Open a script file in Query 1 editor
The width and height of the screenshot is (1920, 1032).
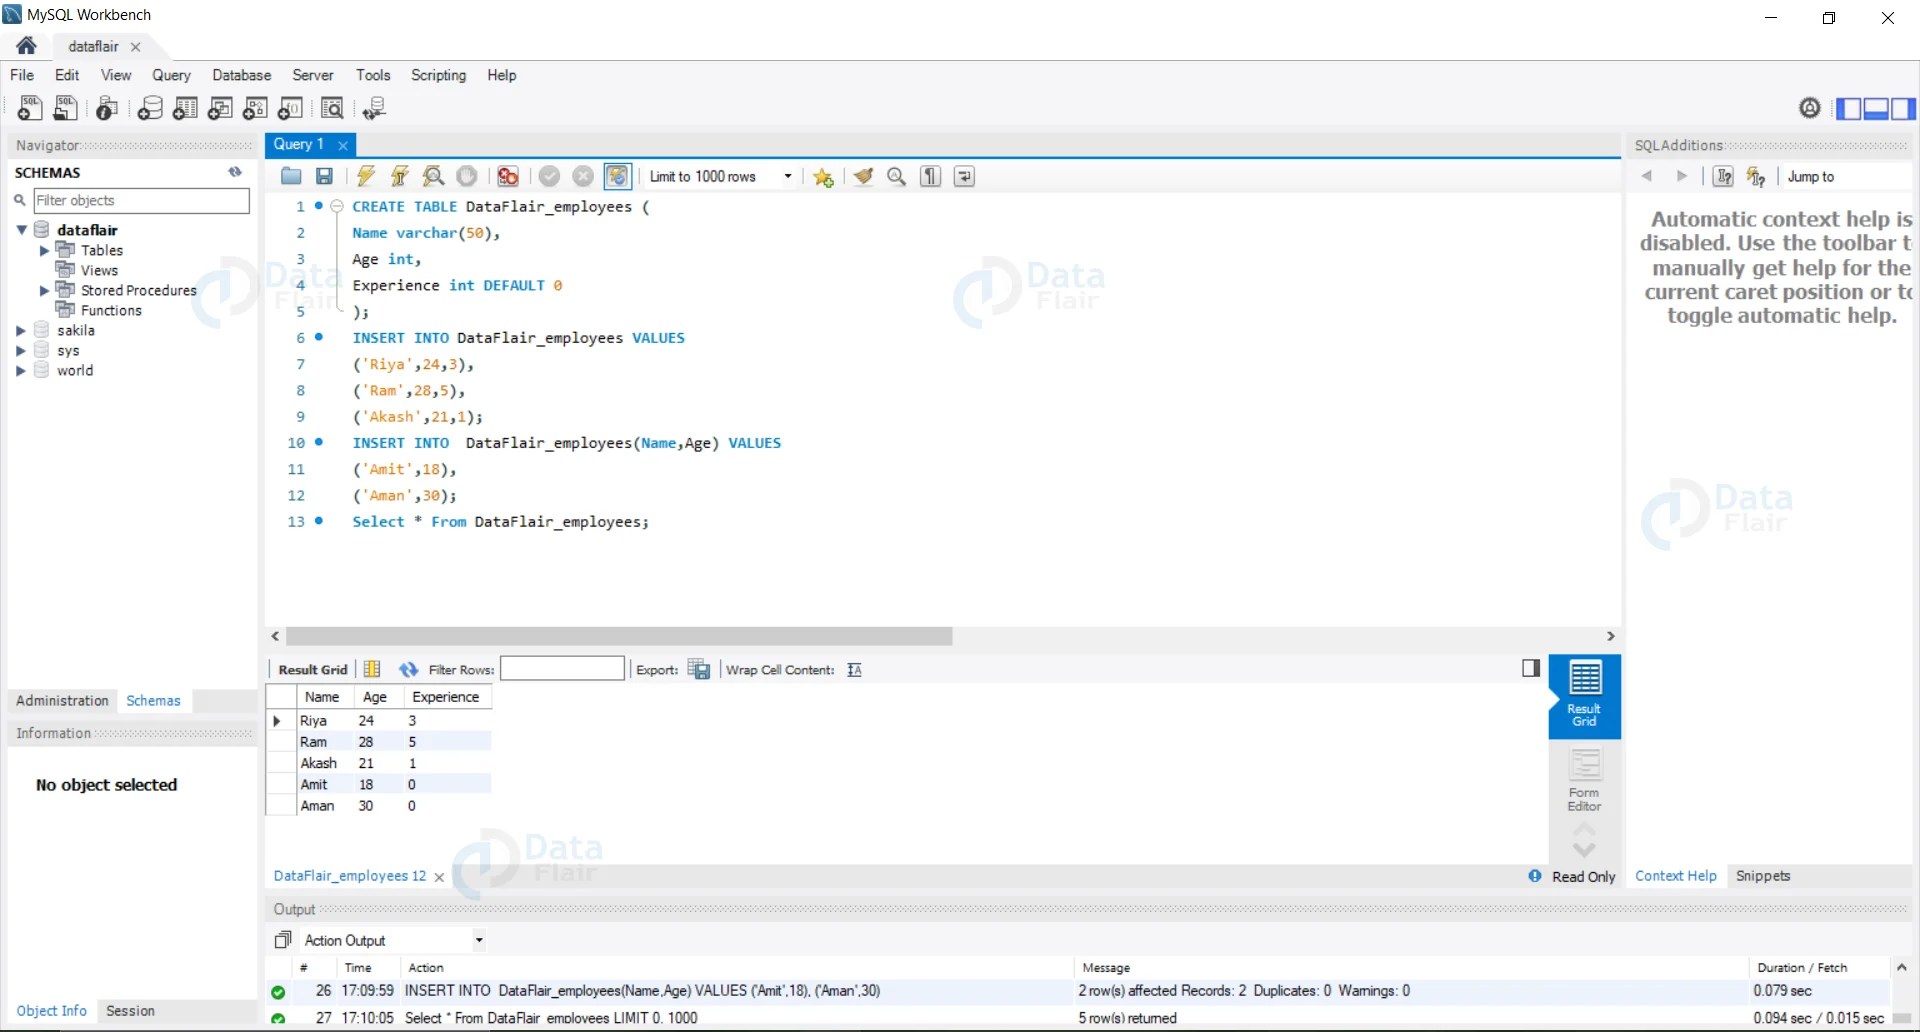[291, 176]
